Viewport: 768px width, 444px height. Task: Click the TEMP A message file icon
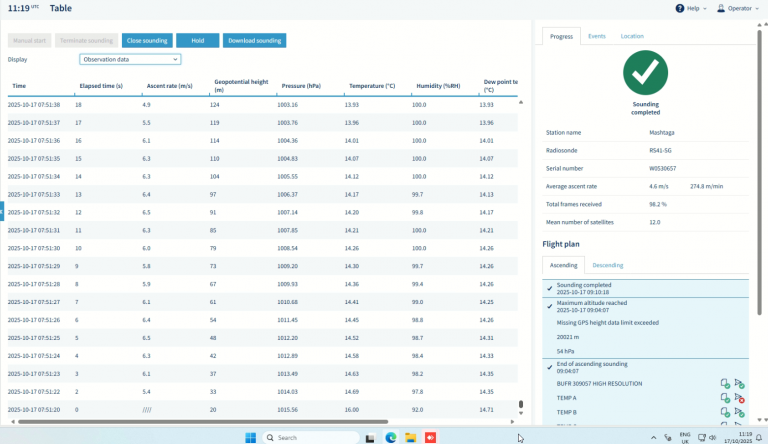[x=724, y=398]
